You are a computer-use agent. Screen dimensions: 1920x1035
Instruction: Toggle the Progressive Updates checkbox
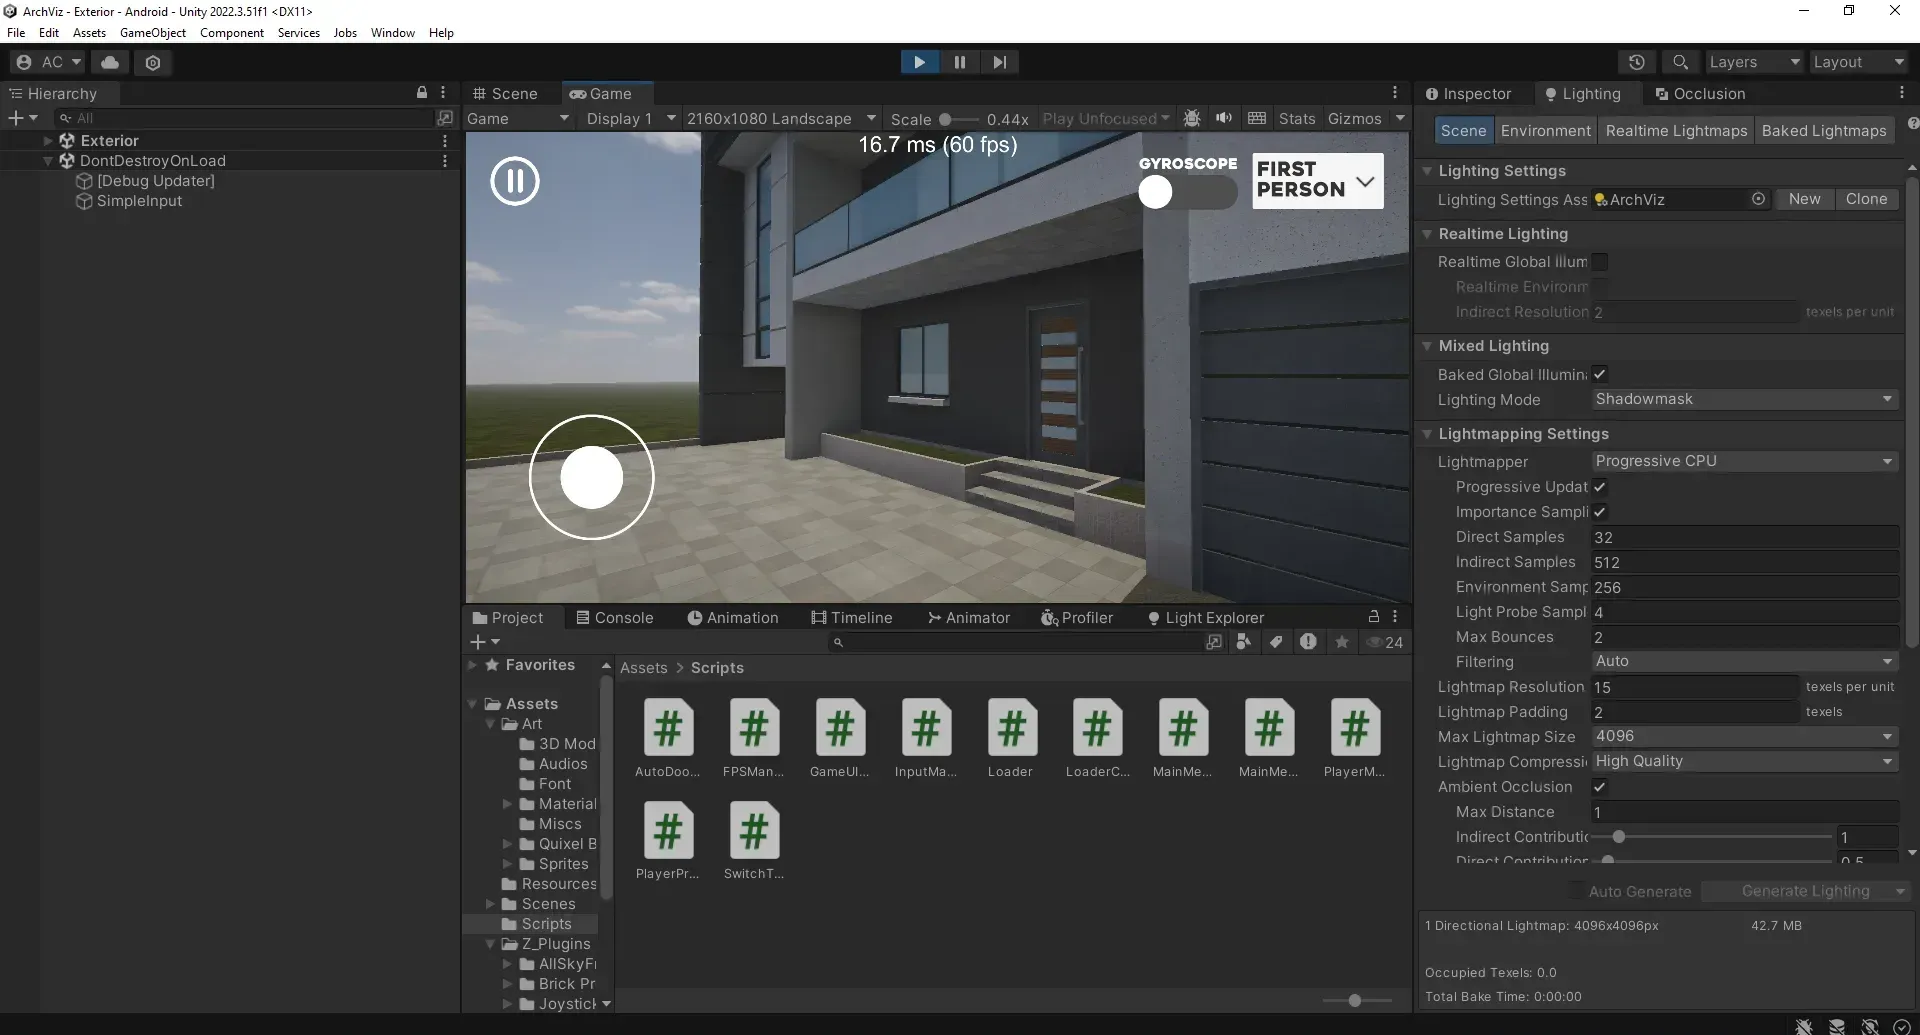point(1600,487)
